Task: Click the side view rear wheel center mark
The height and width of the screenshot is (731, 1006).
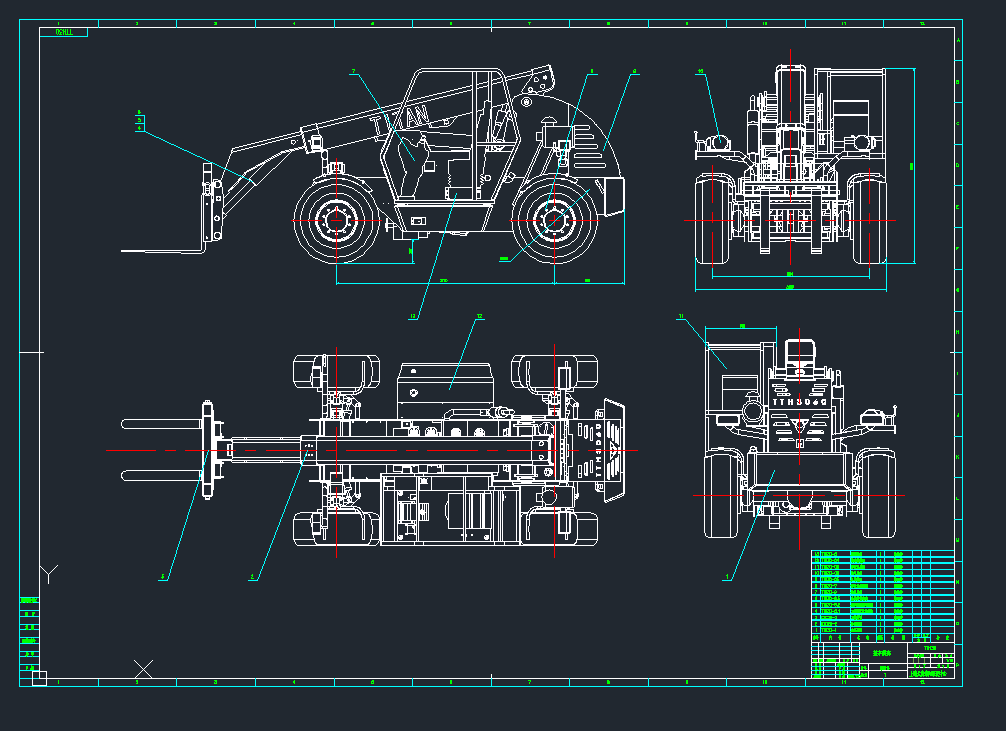Action: (x=555, y=219)
